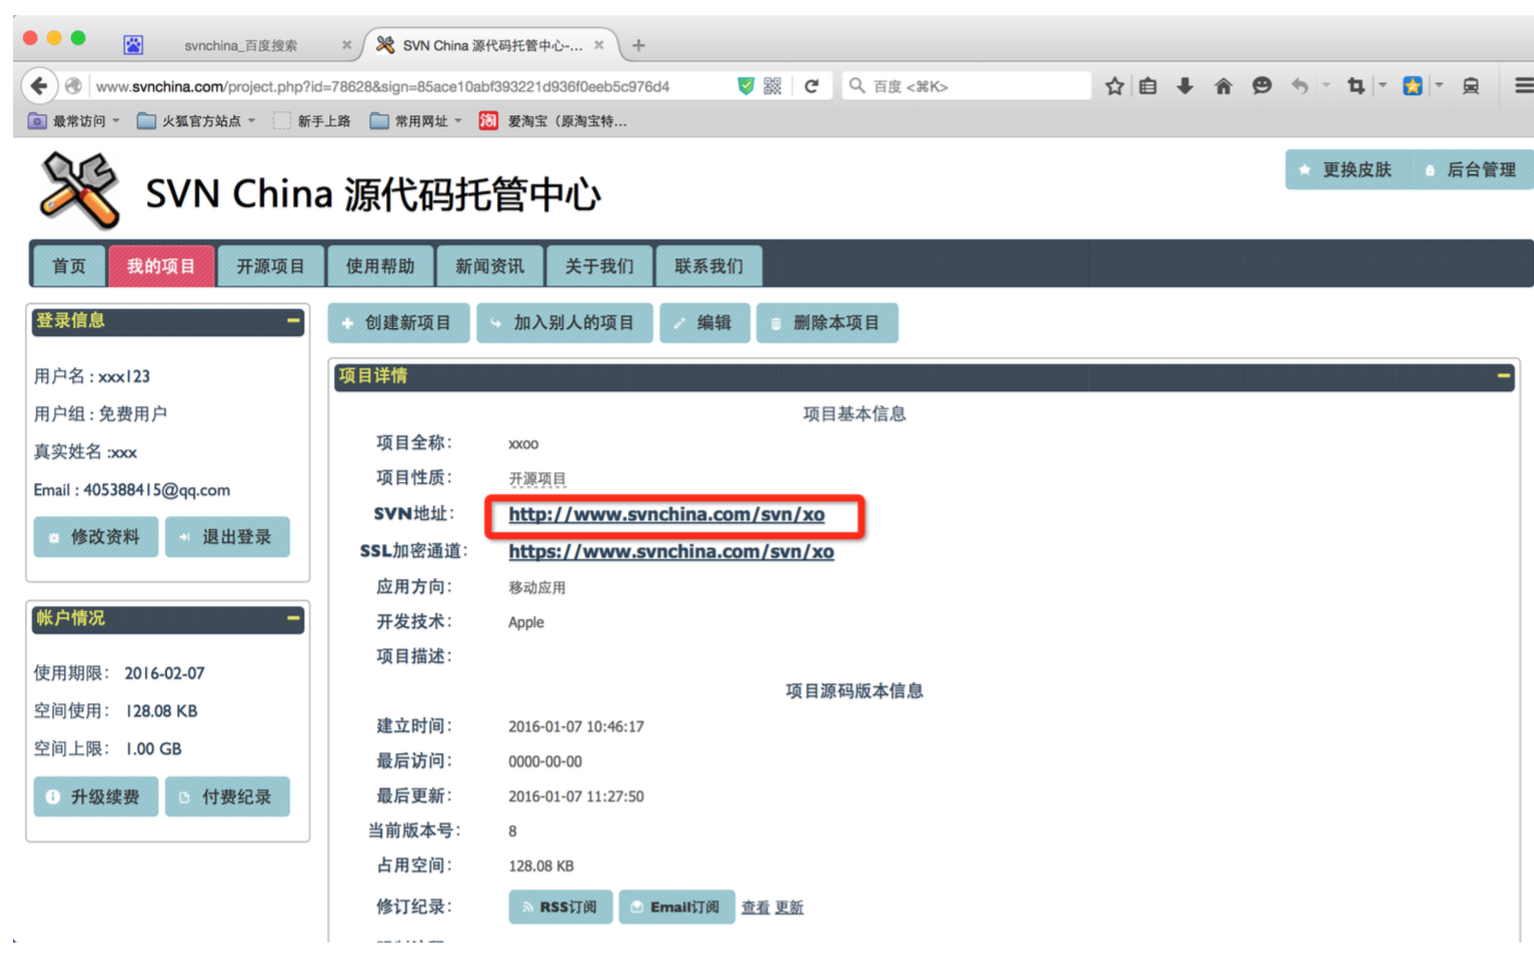Screen dimensions: 1534x968
Task: Select the 我的项目 navigation tab
Action: [x=161, y=266]
